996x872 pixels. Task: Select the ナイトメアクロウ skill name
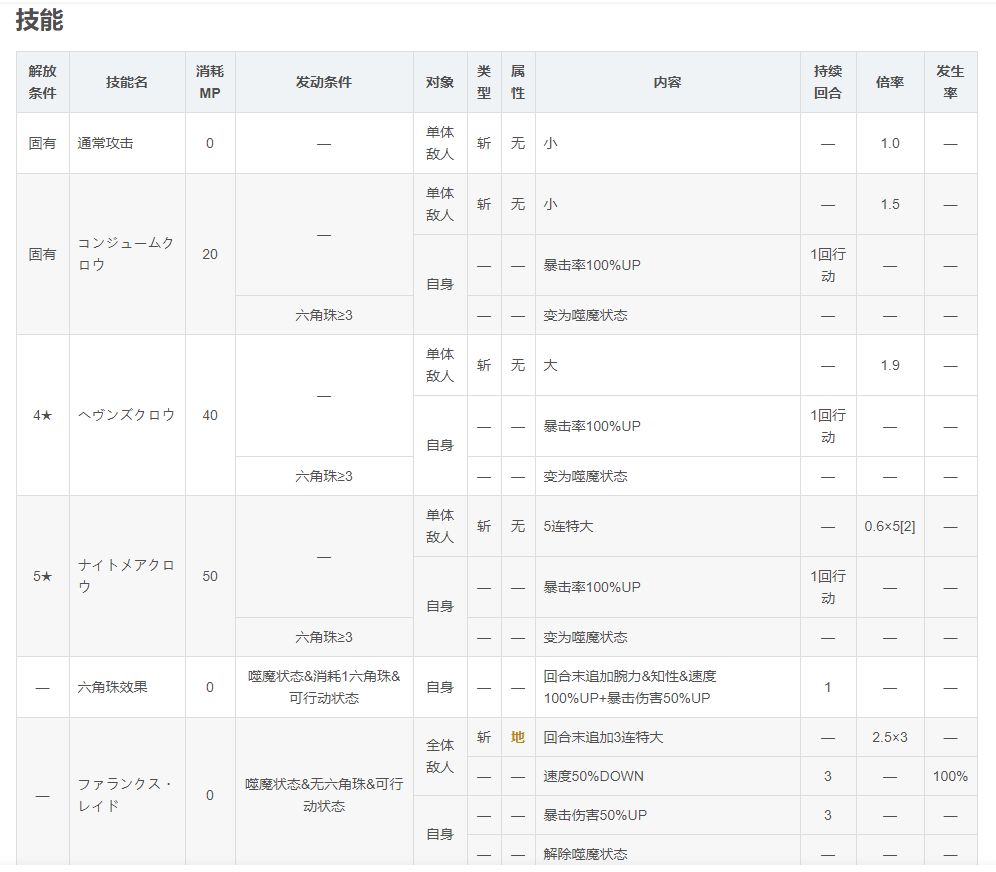pos(126,576)
